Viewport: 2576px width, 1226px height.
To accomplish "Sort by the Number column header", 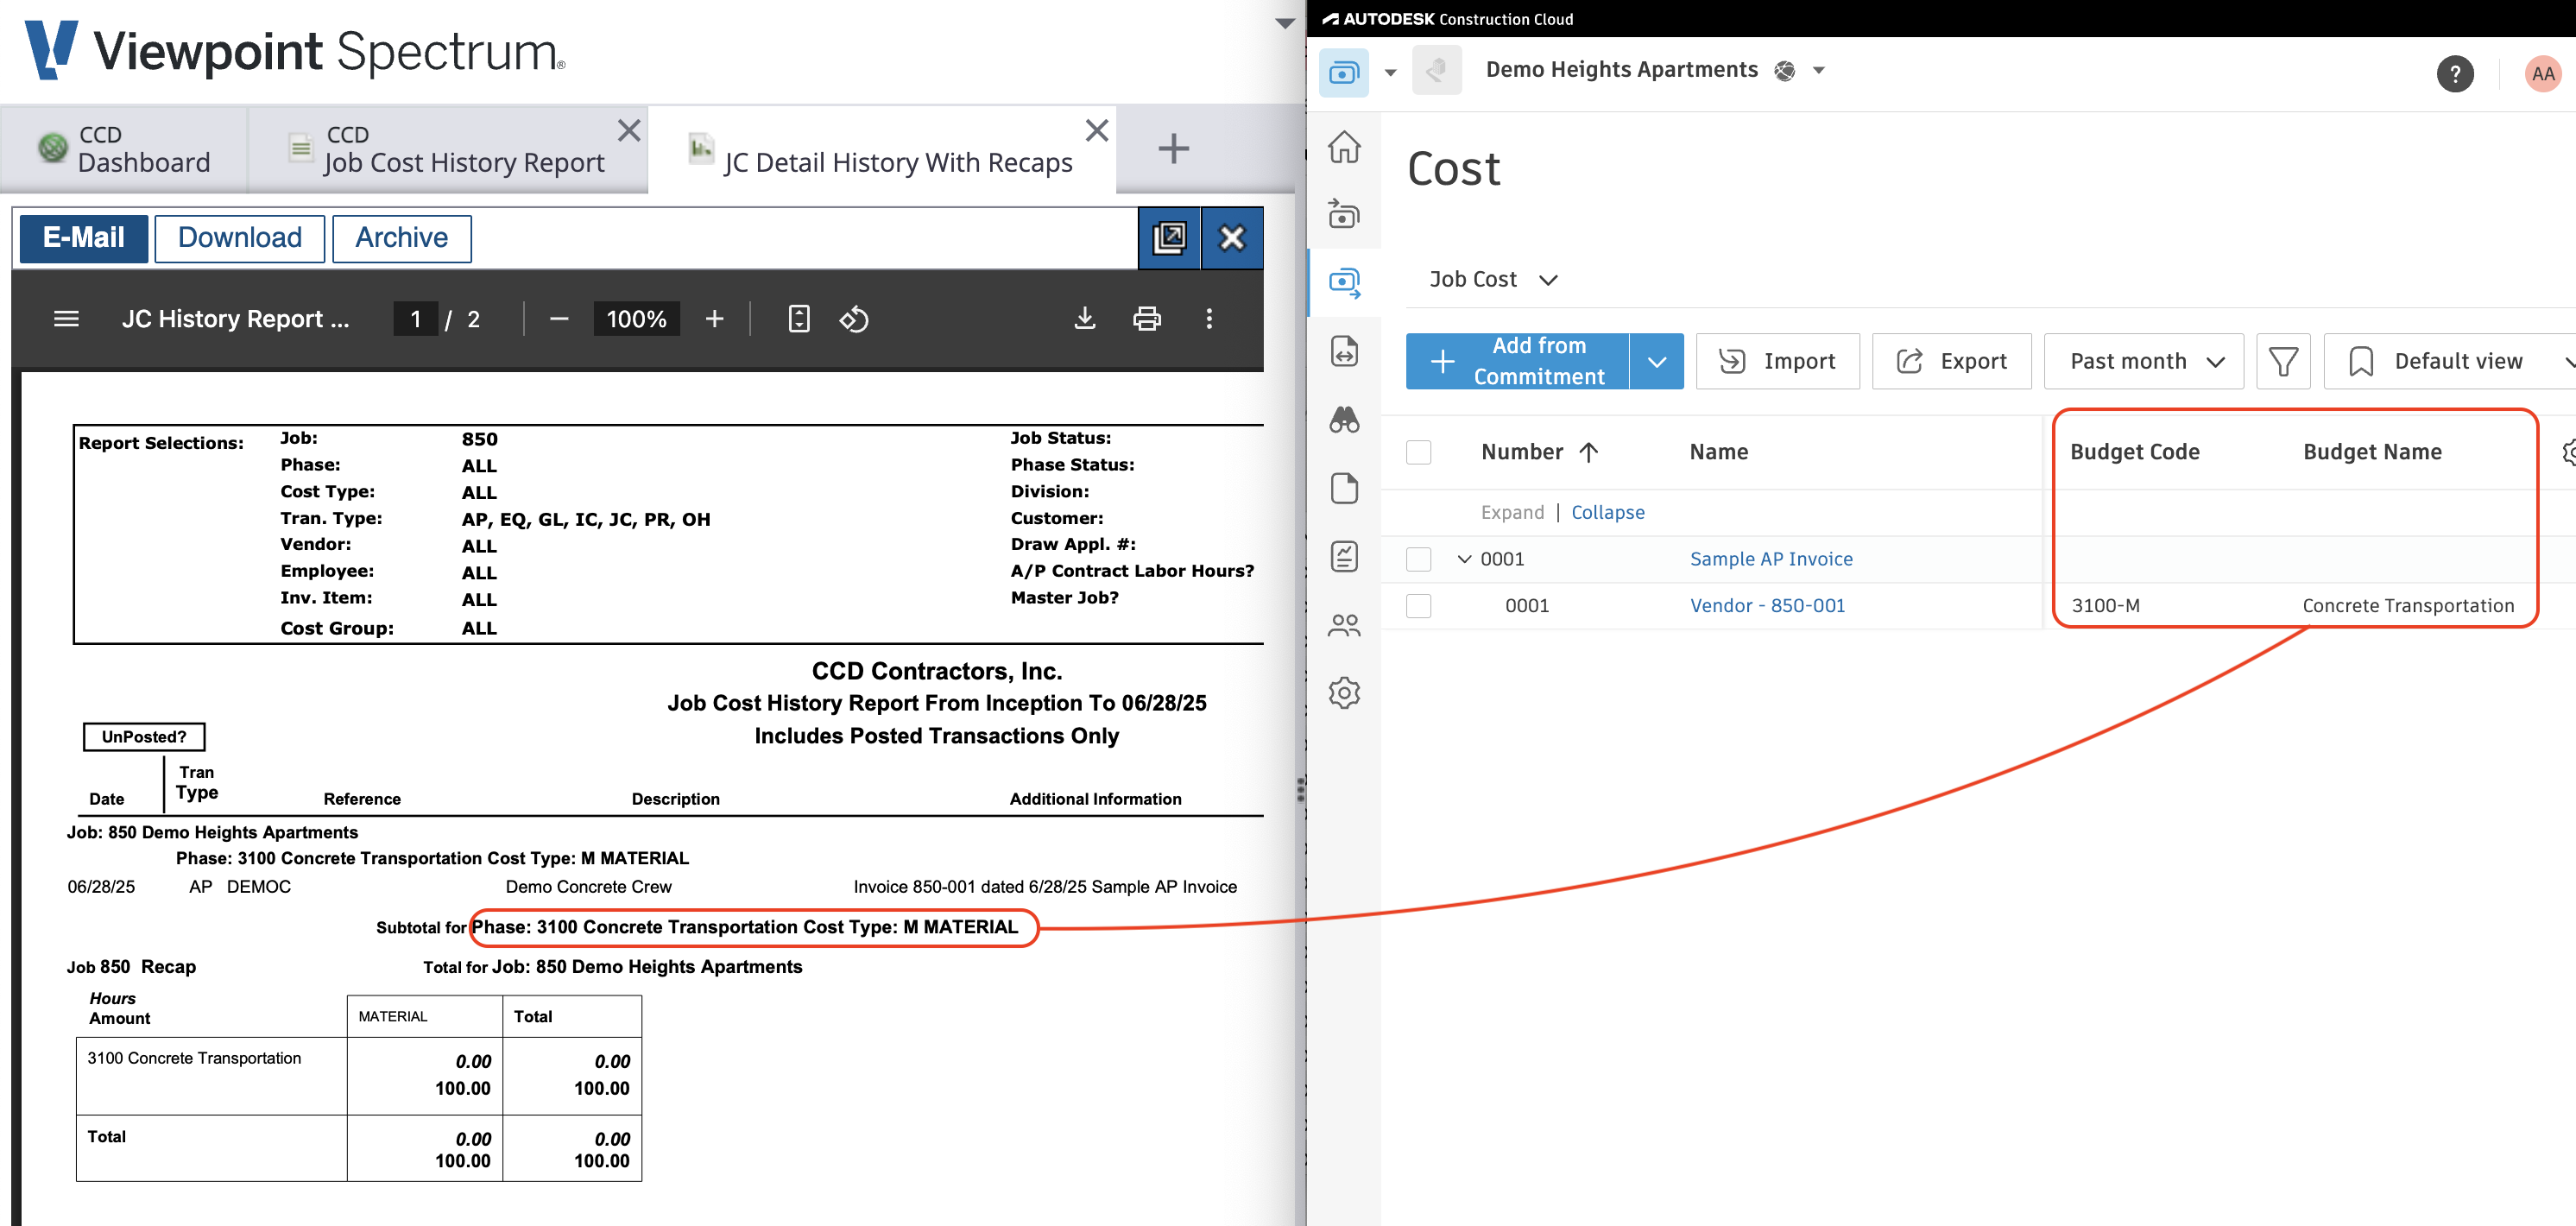I will 1539,452.
